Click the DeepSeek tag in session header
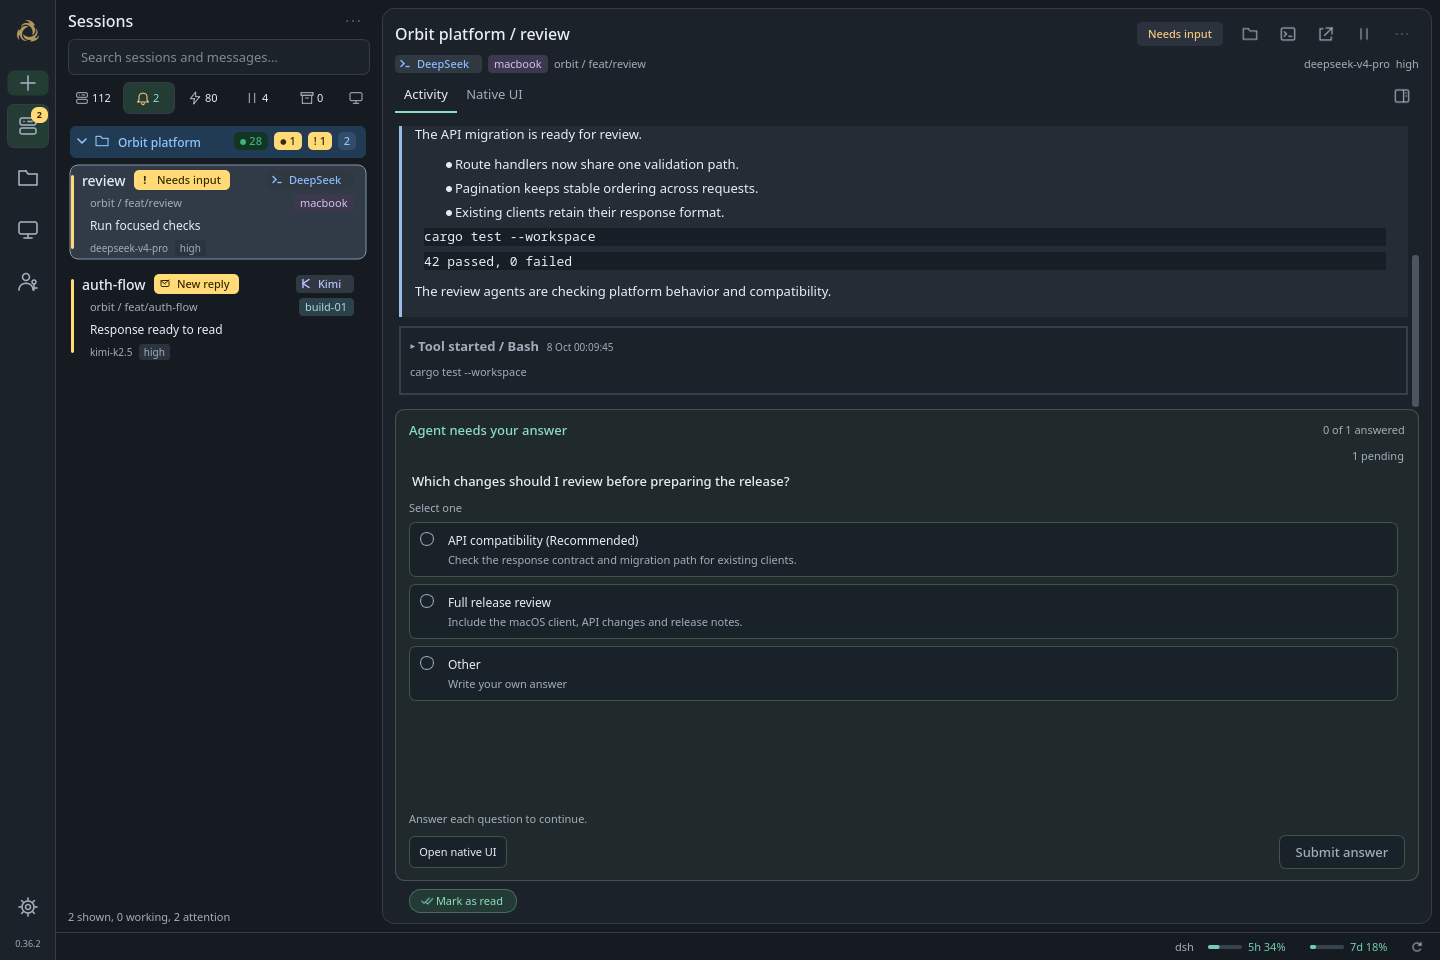This screenshot has height=960, width=1440. click(438, 64)
